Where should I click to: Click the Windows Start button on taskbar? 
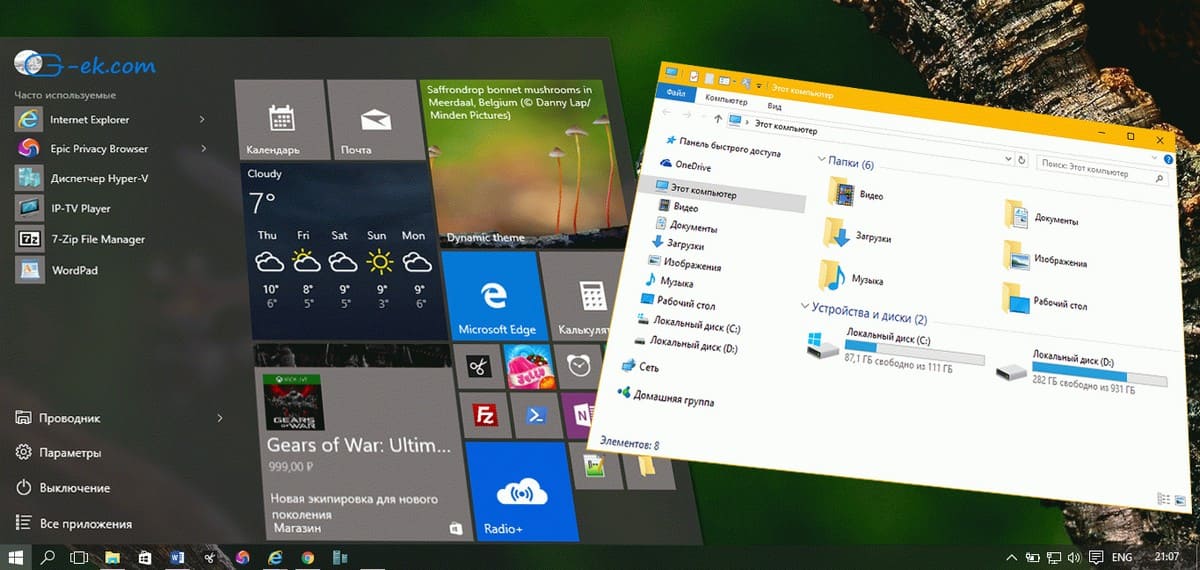[17, 557]
